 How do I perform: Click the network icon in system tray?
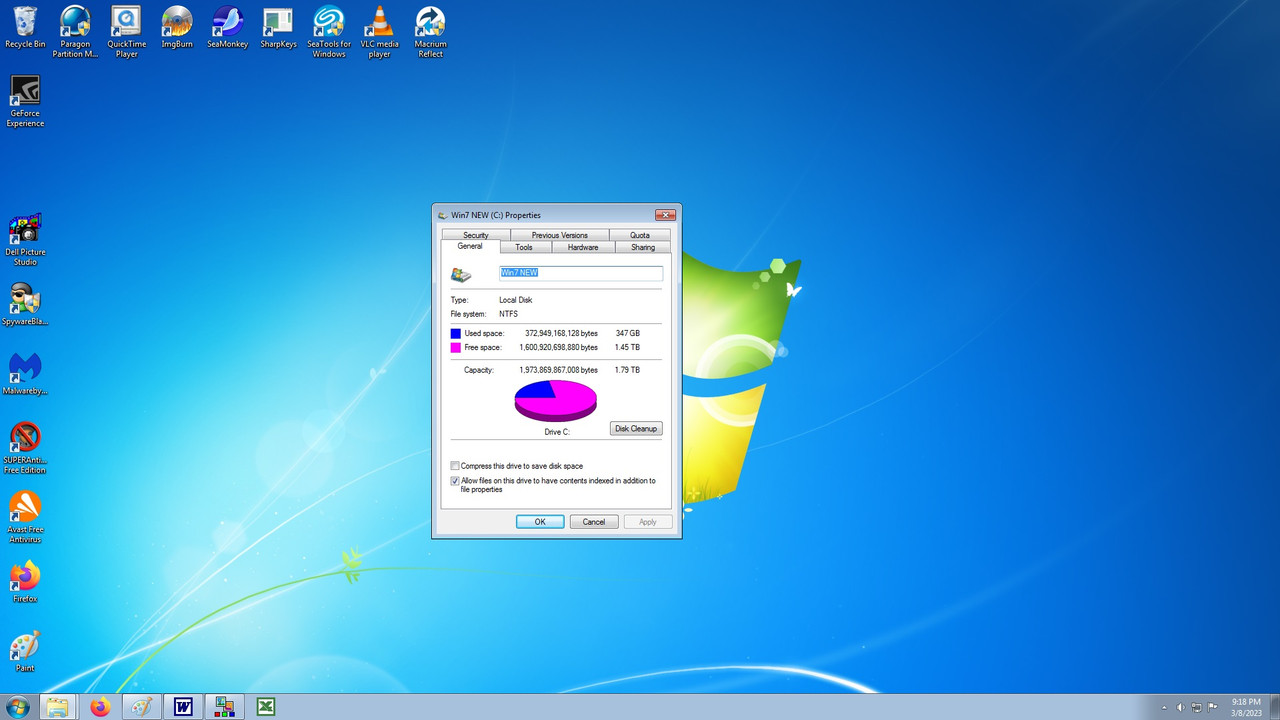pyautogui.click(x=1197, y=707)
